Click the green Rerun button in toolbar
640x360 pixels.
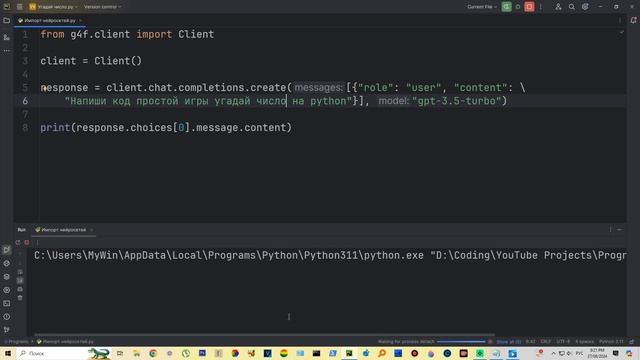click(x=507, y=7)
